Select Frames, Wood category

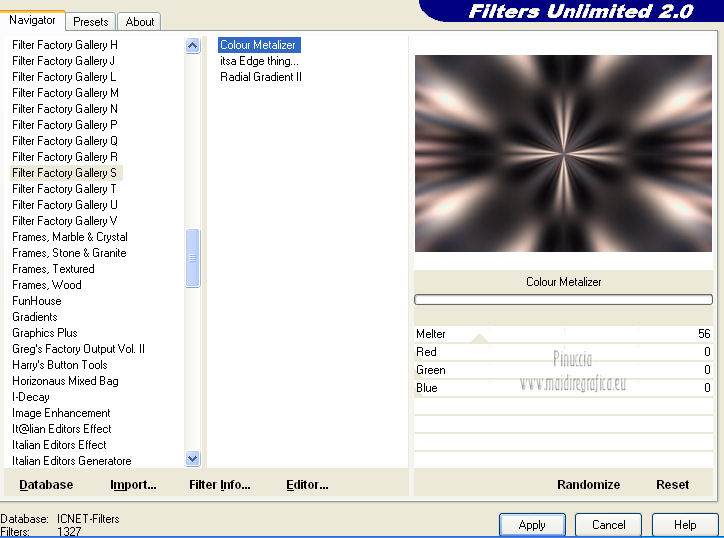pos(47,285)
